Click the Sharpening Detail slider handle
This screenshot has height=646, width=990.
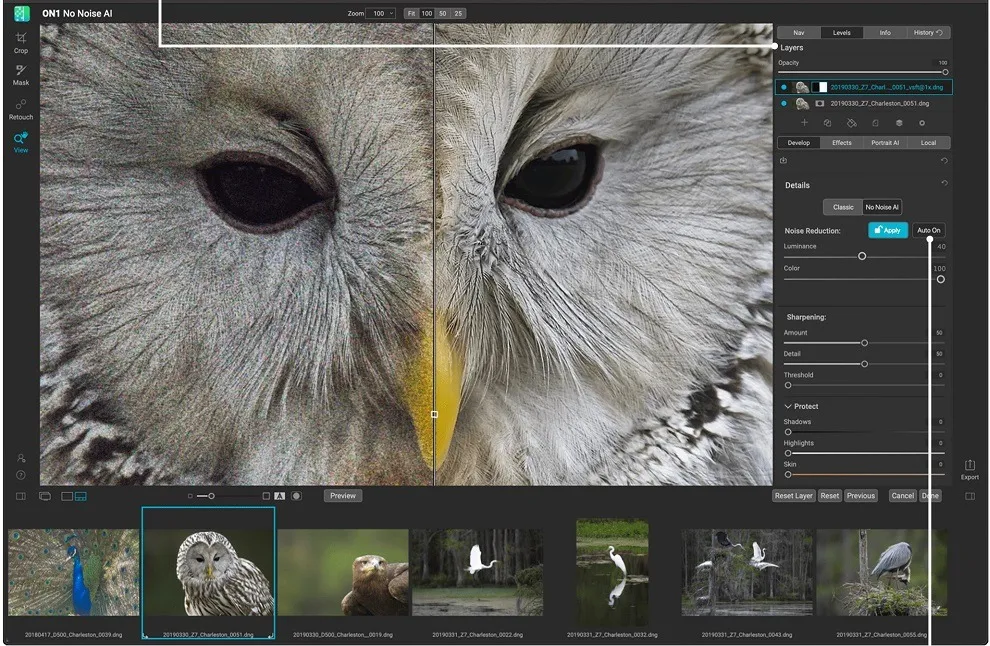tap(864, 364)
